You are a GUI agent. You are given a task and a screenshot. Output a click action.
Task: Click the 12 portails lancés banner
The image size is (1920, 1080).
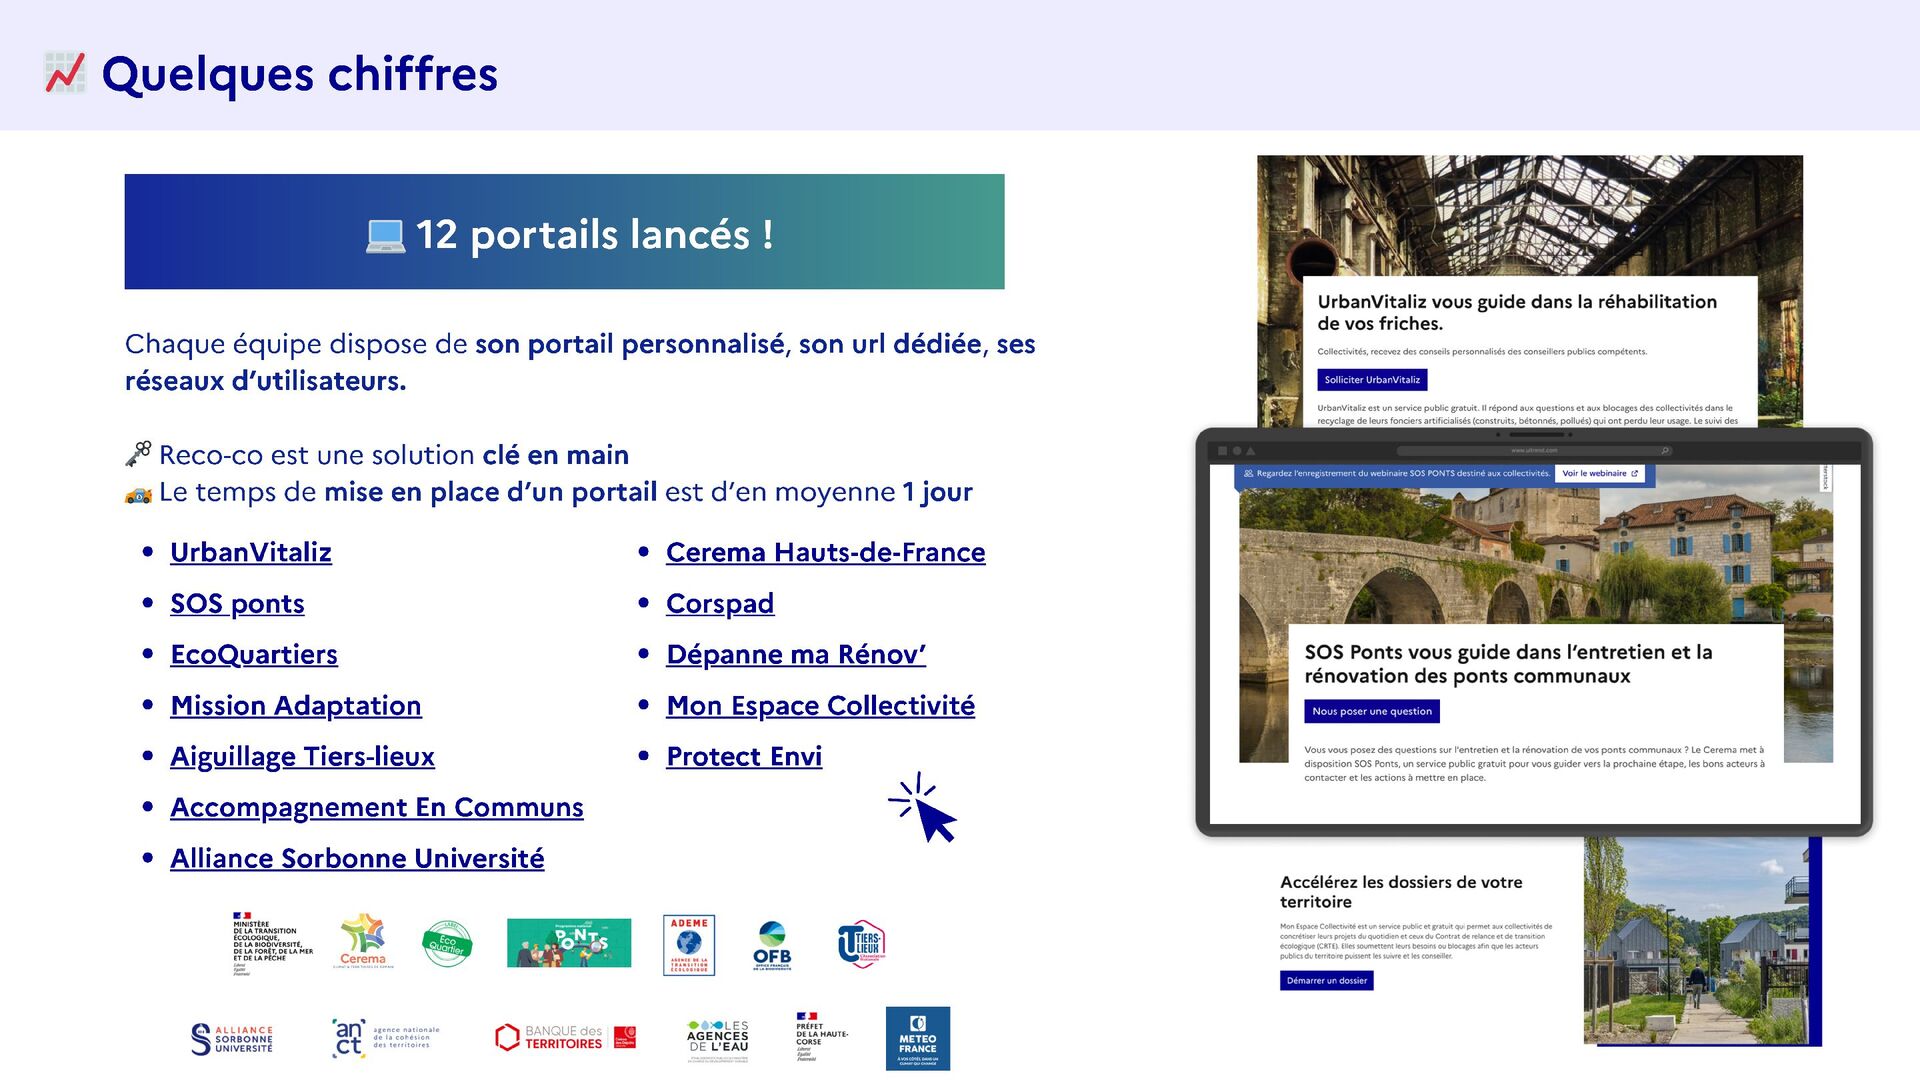click(564, 232)
